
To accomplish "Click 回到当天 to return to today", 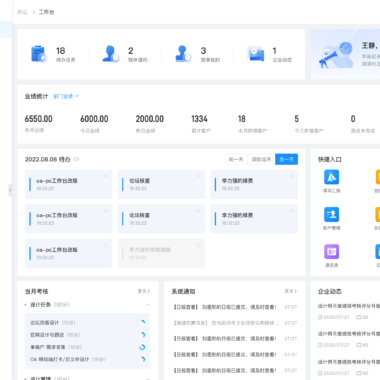I will [261, 159].
